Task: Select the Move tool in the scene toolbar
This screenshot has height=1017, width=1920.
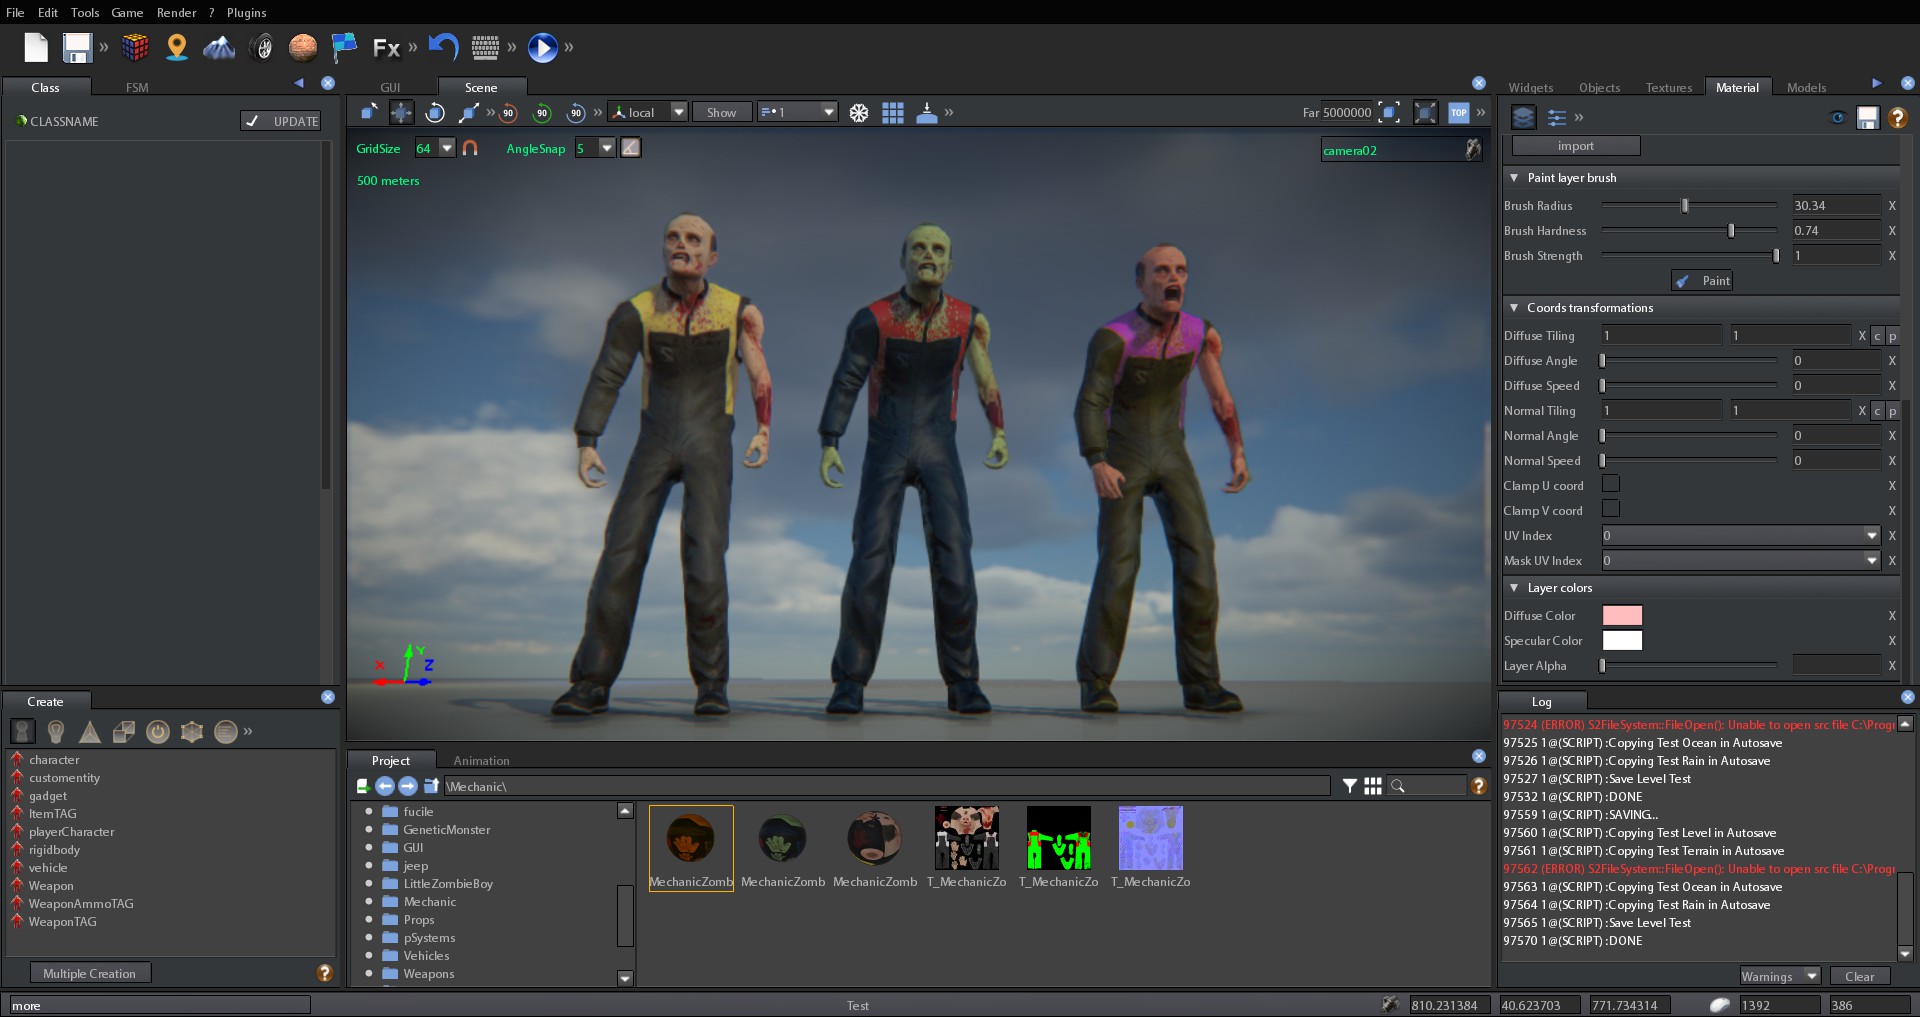Action: 400,112
